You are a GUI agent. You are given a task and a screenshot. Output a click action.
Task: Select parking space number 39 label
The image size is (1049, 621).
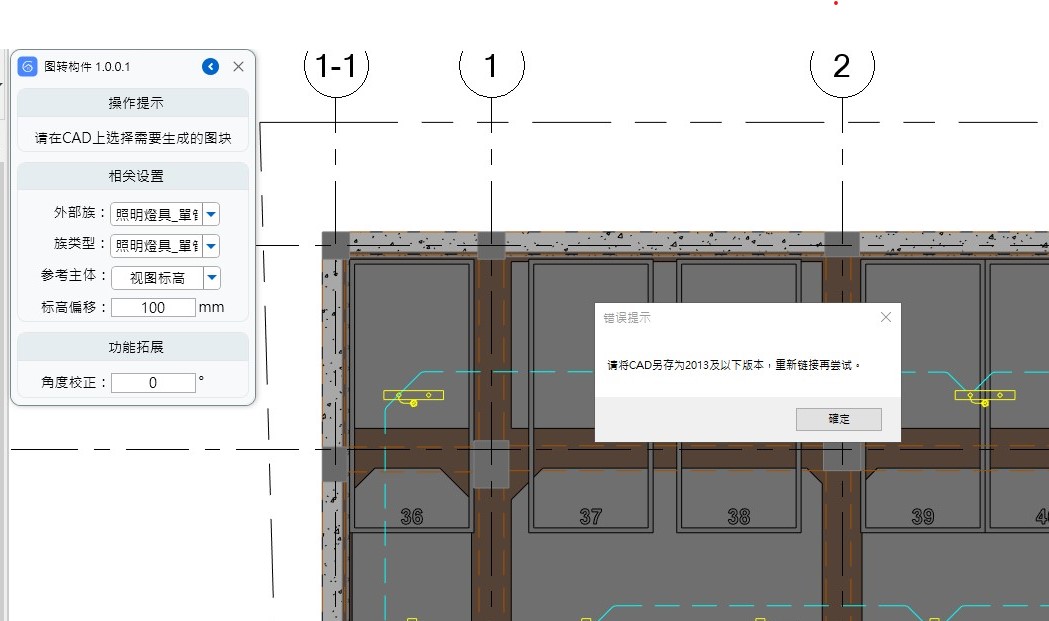tap(922, 517)
